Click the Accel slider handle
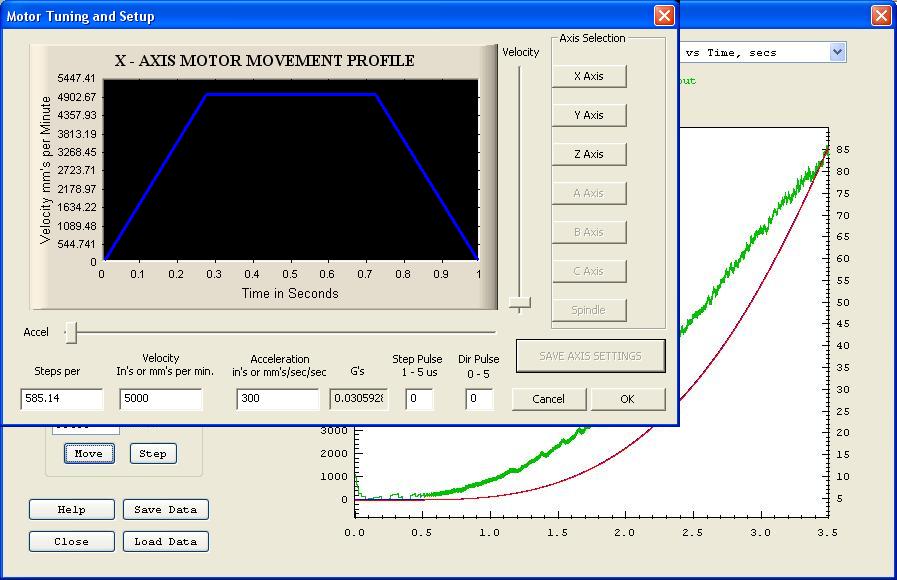This screenshot has width=897, height=580. [x=71, y=332]
